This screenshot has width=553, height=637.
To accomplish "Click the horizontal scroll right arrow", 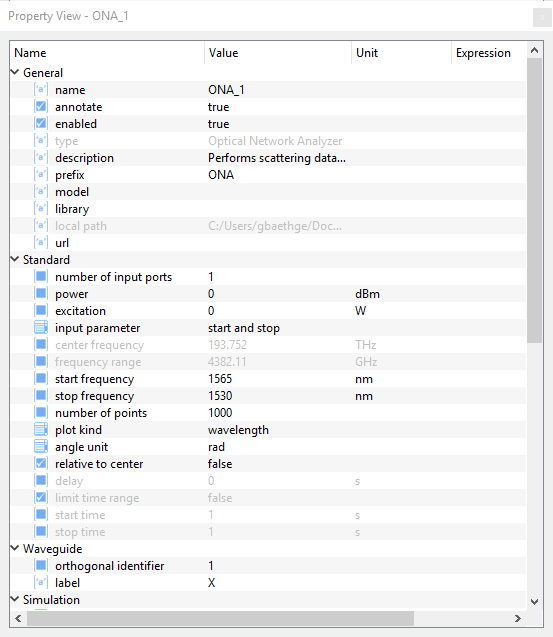I will tap(518, 618).
